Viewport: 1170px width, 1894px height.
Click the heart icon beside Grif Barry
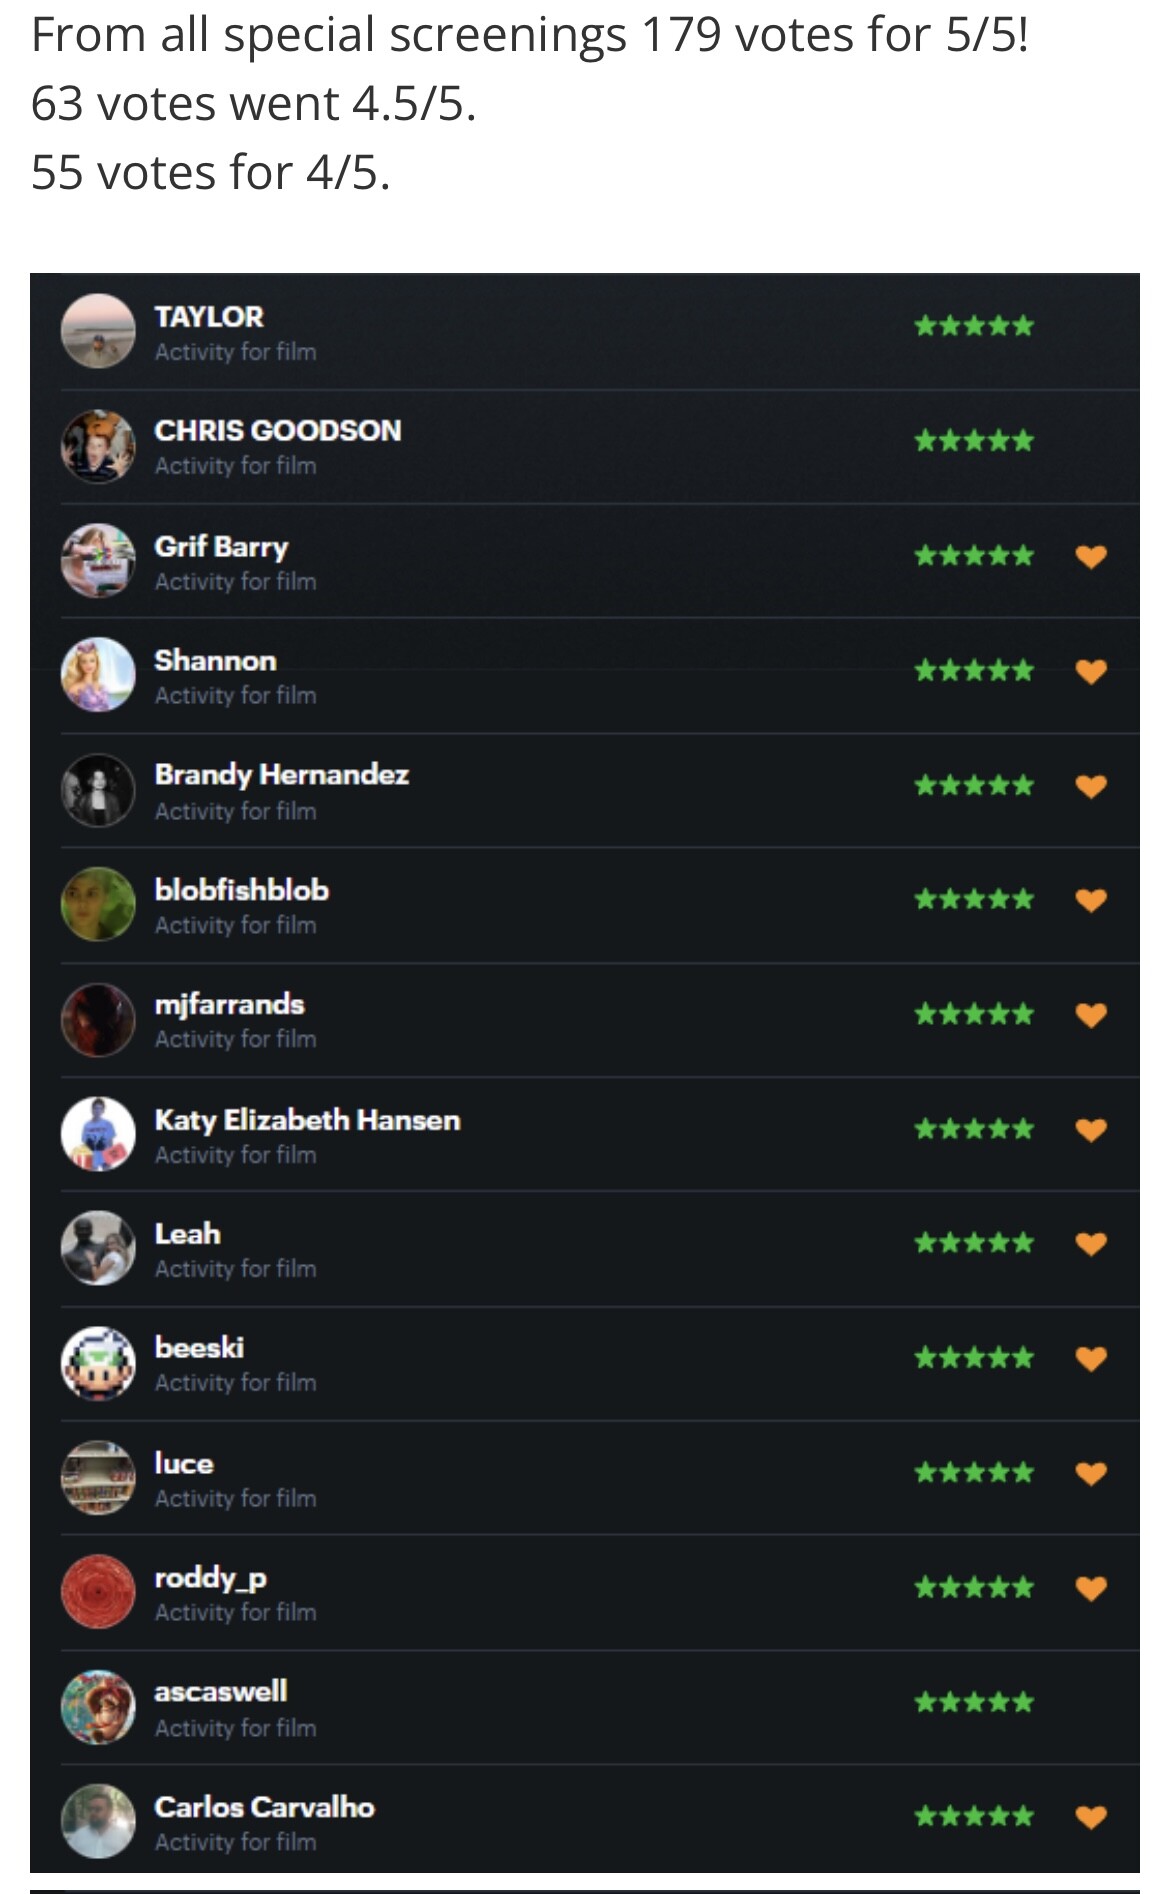[x=1091, y=556]
